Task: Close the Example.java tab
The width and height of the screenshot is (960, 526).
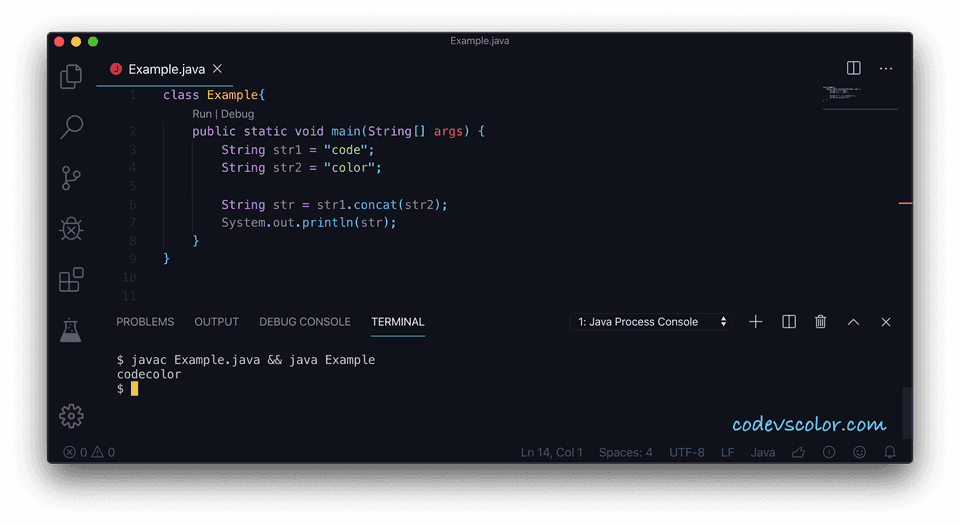Action: click(x=217, y=69)
